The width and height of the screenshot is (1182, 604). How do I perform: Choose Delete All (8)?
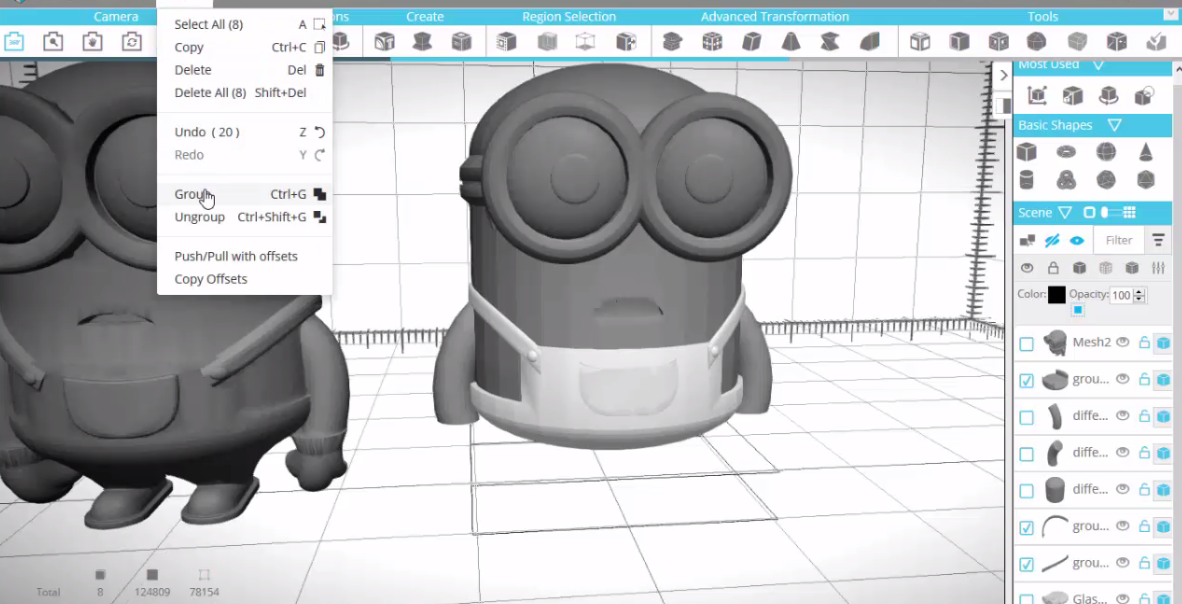pyautogui.click(x=244, y=93)
